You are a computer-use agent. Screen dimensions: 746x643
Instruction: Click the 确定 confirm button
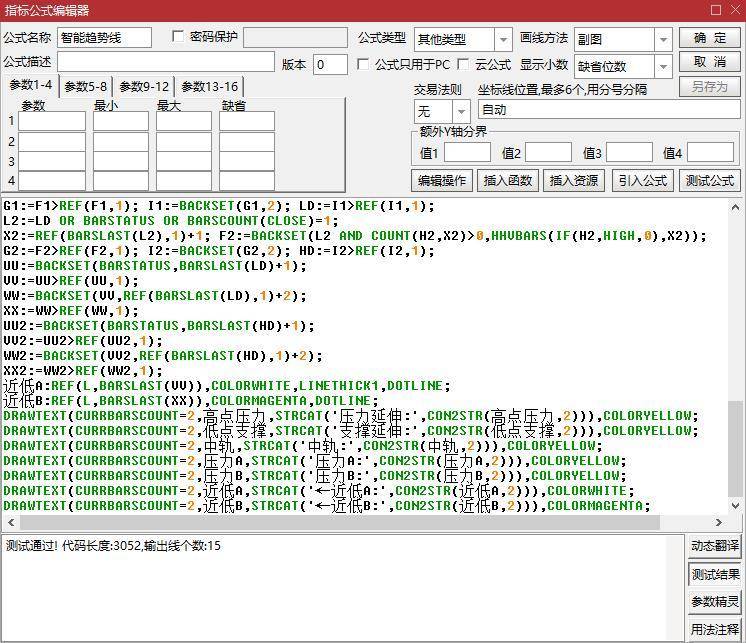click(709, 38)
